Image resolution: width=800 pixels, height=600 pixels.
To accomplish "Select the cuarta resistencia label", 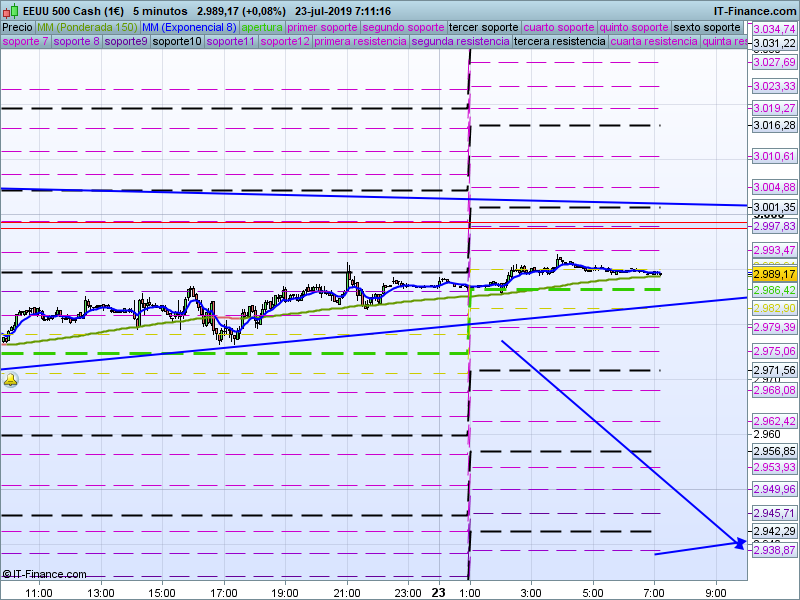I will coord(654,42).
